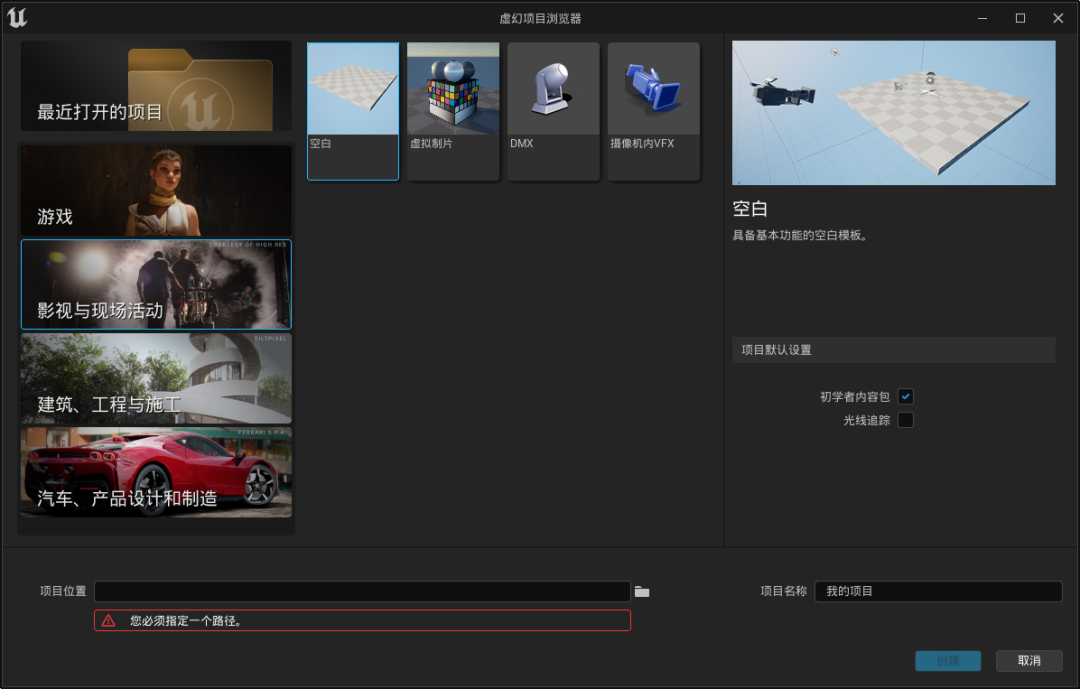Select the 建筑、工程与施工 category

[156, 378]
